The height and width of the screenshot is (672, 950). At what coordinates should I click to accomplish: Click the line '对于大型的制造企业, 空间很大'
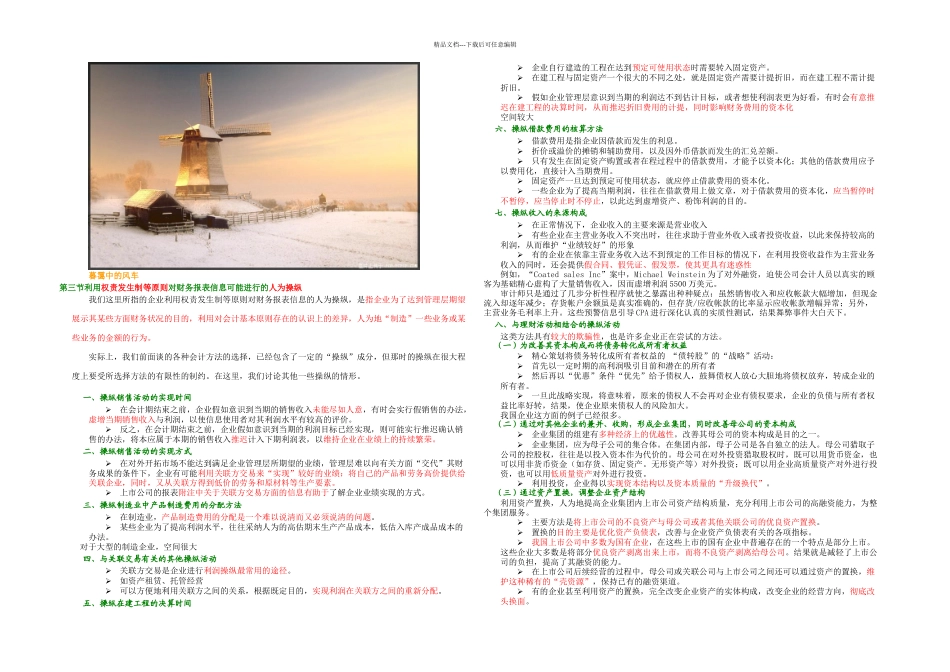click(x=138, y=547)
